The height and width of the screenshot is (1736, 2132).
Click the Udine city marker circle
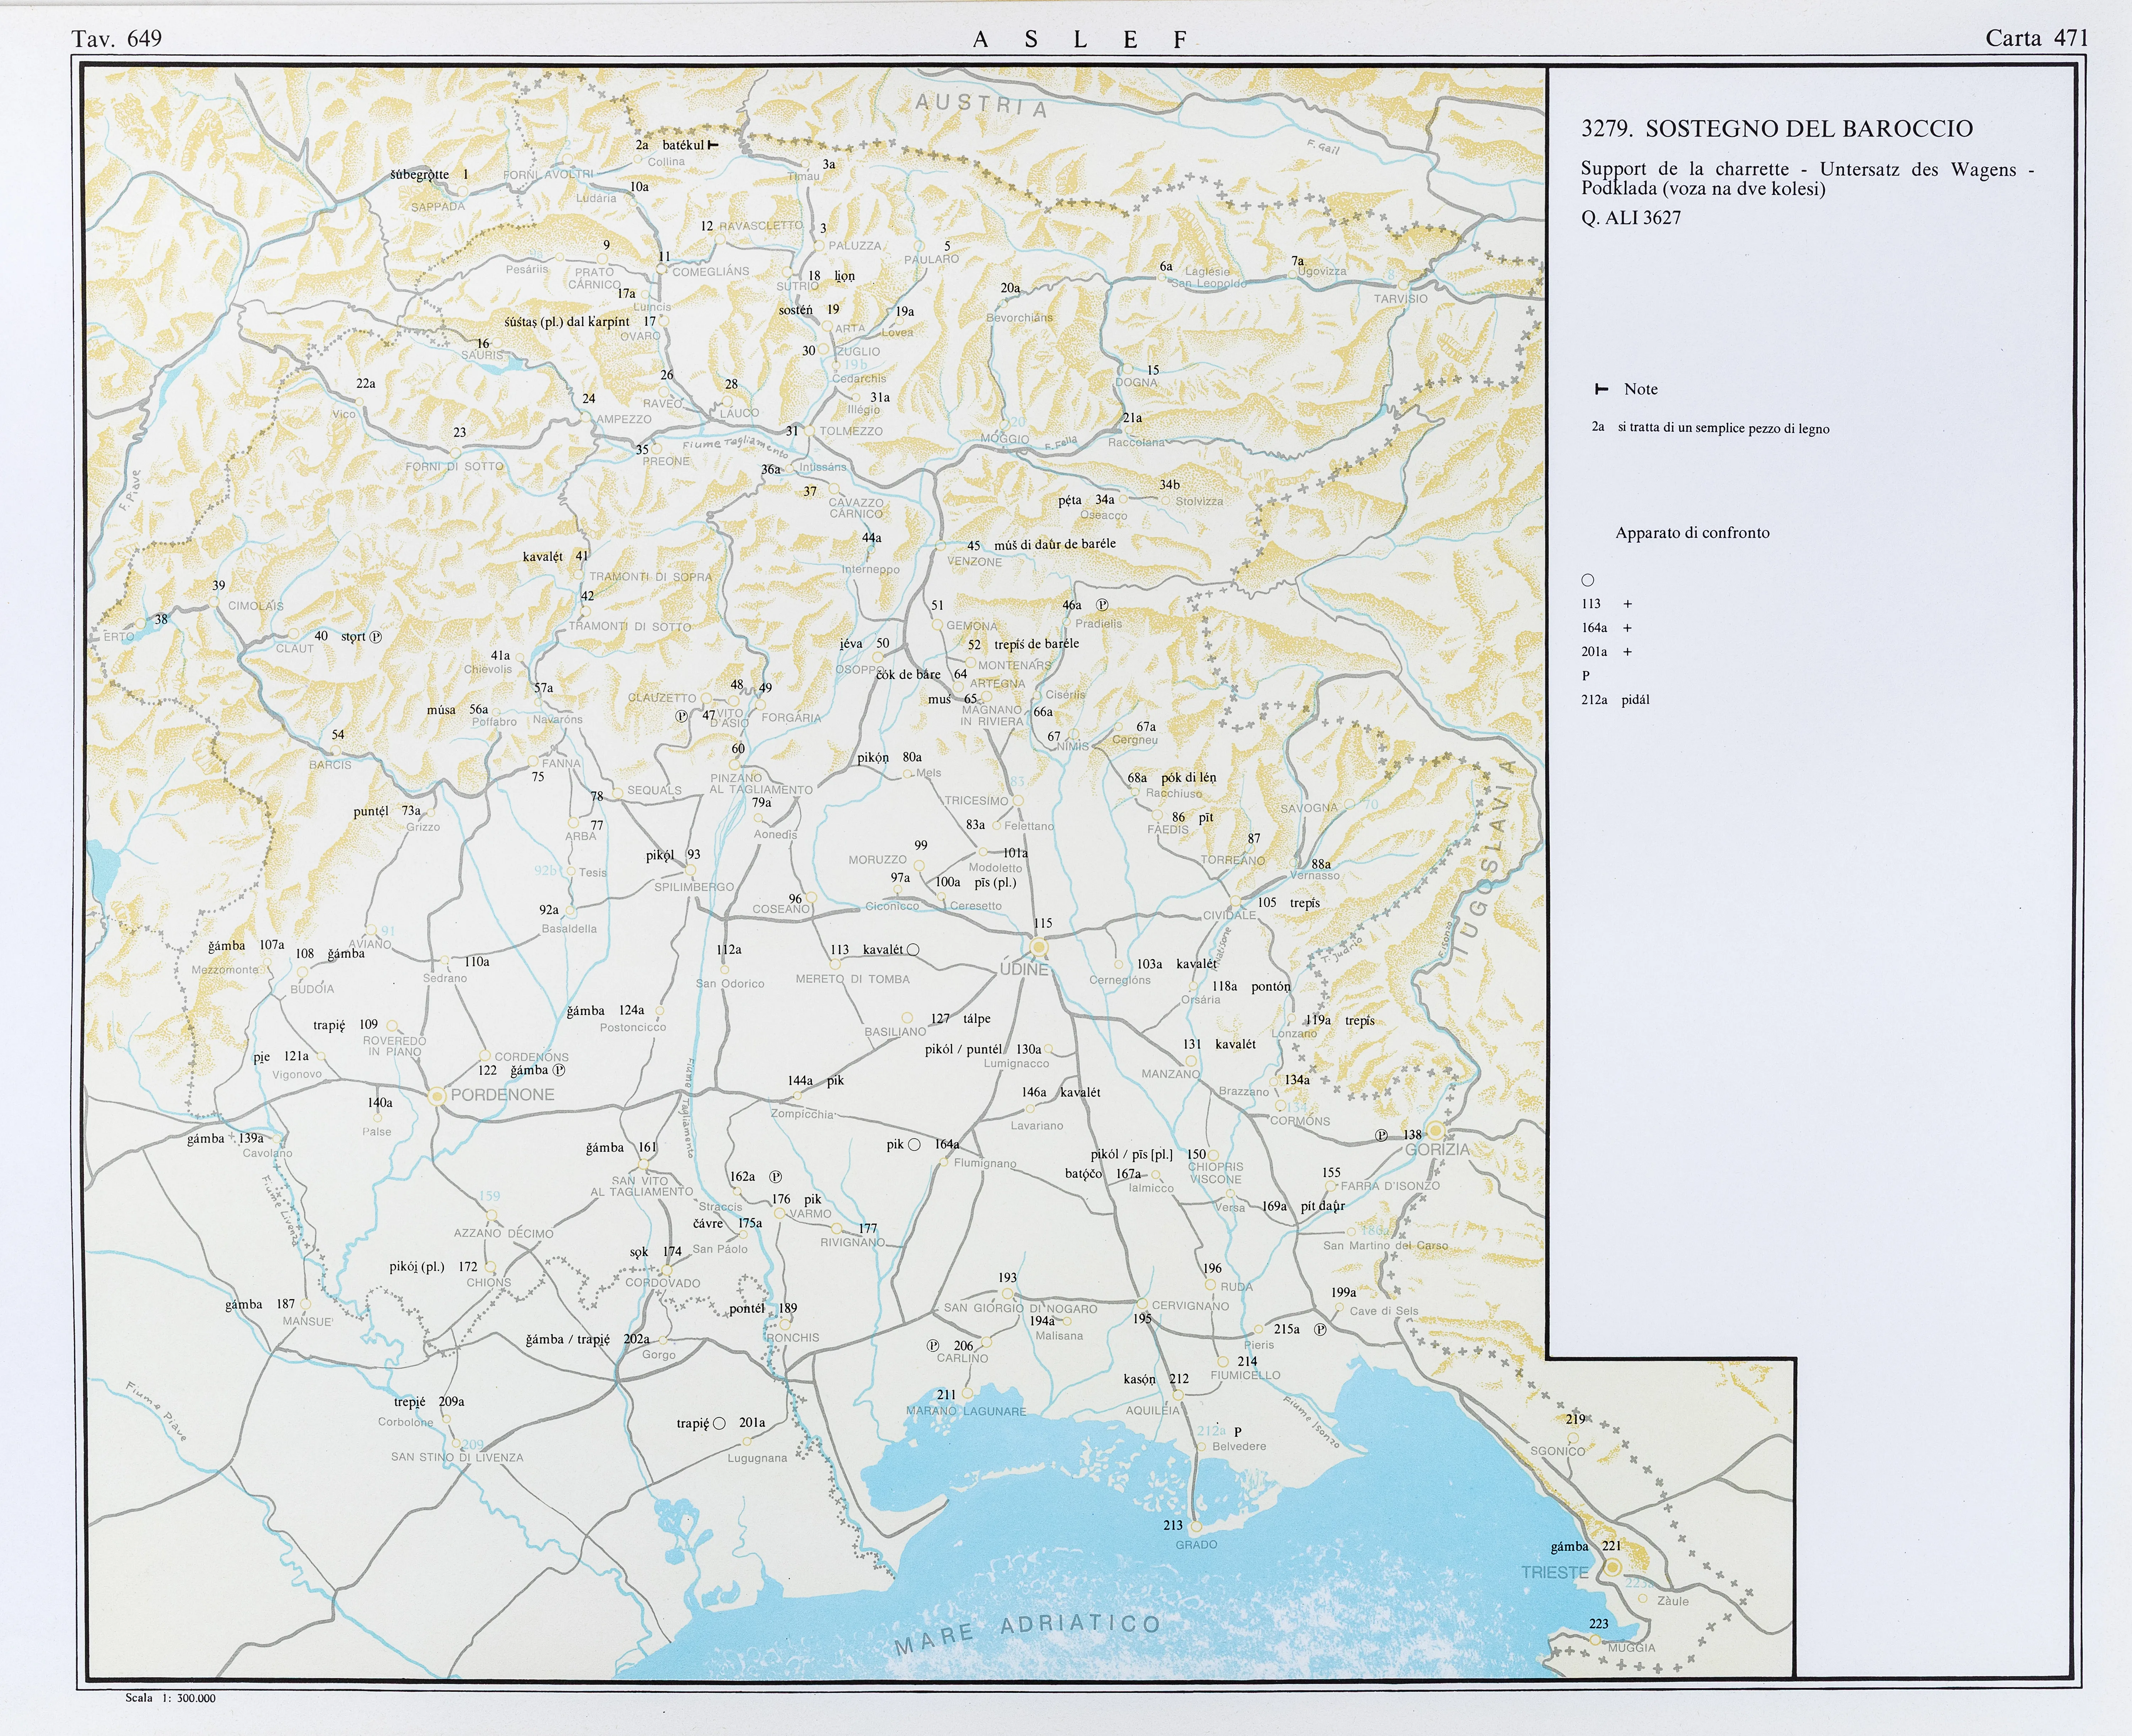(x=1039, y=946)
